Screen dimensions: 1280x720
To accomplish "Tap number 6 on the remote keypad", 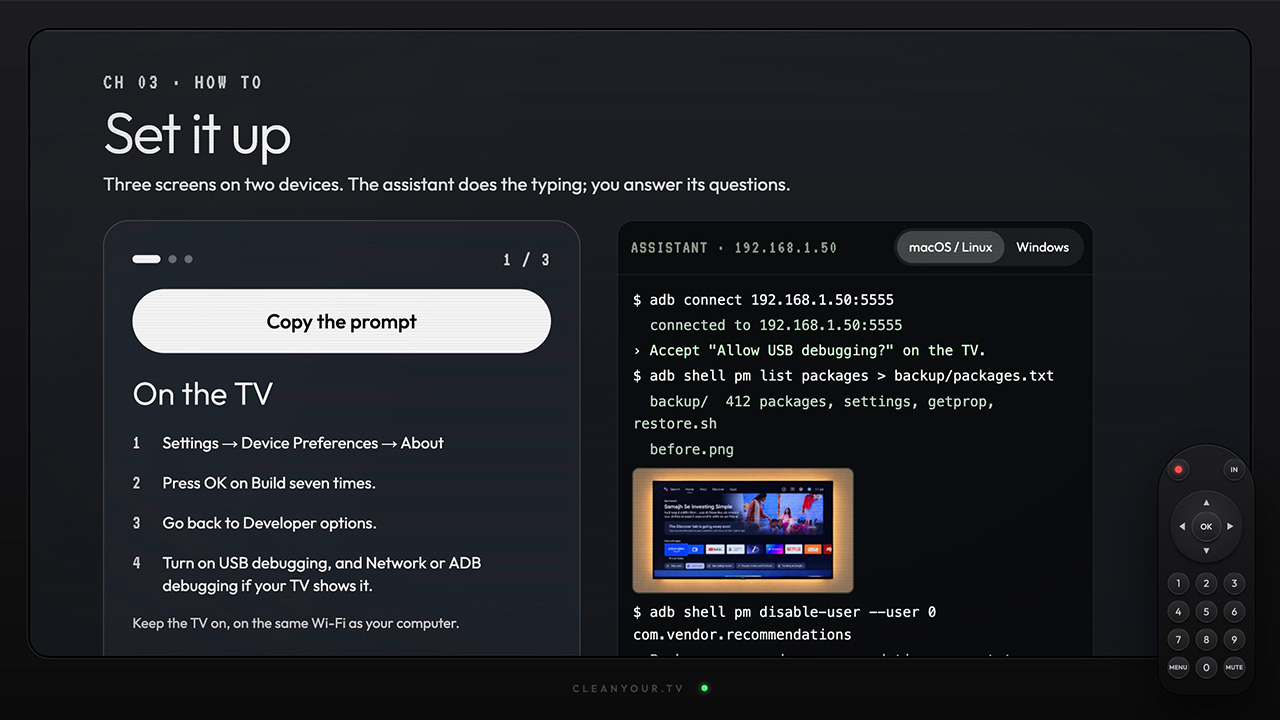I will click(1234, 611).
